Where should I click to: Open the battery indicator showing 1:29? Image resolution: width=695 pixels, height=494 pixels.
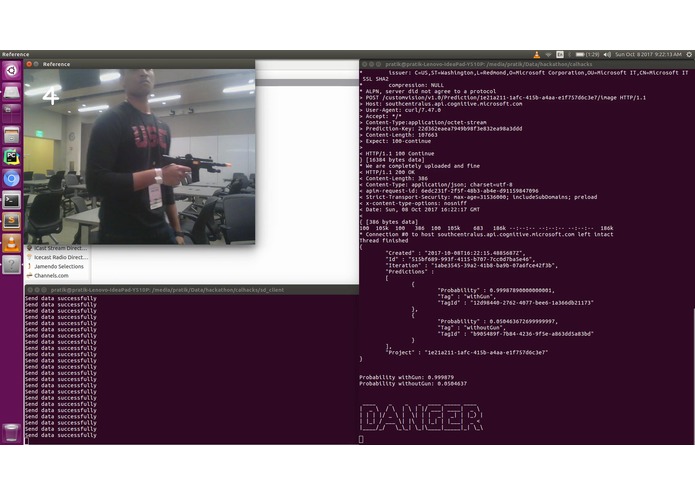(587, 54)
